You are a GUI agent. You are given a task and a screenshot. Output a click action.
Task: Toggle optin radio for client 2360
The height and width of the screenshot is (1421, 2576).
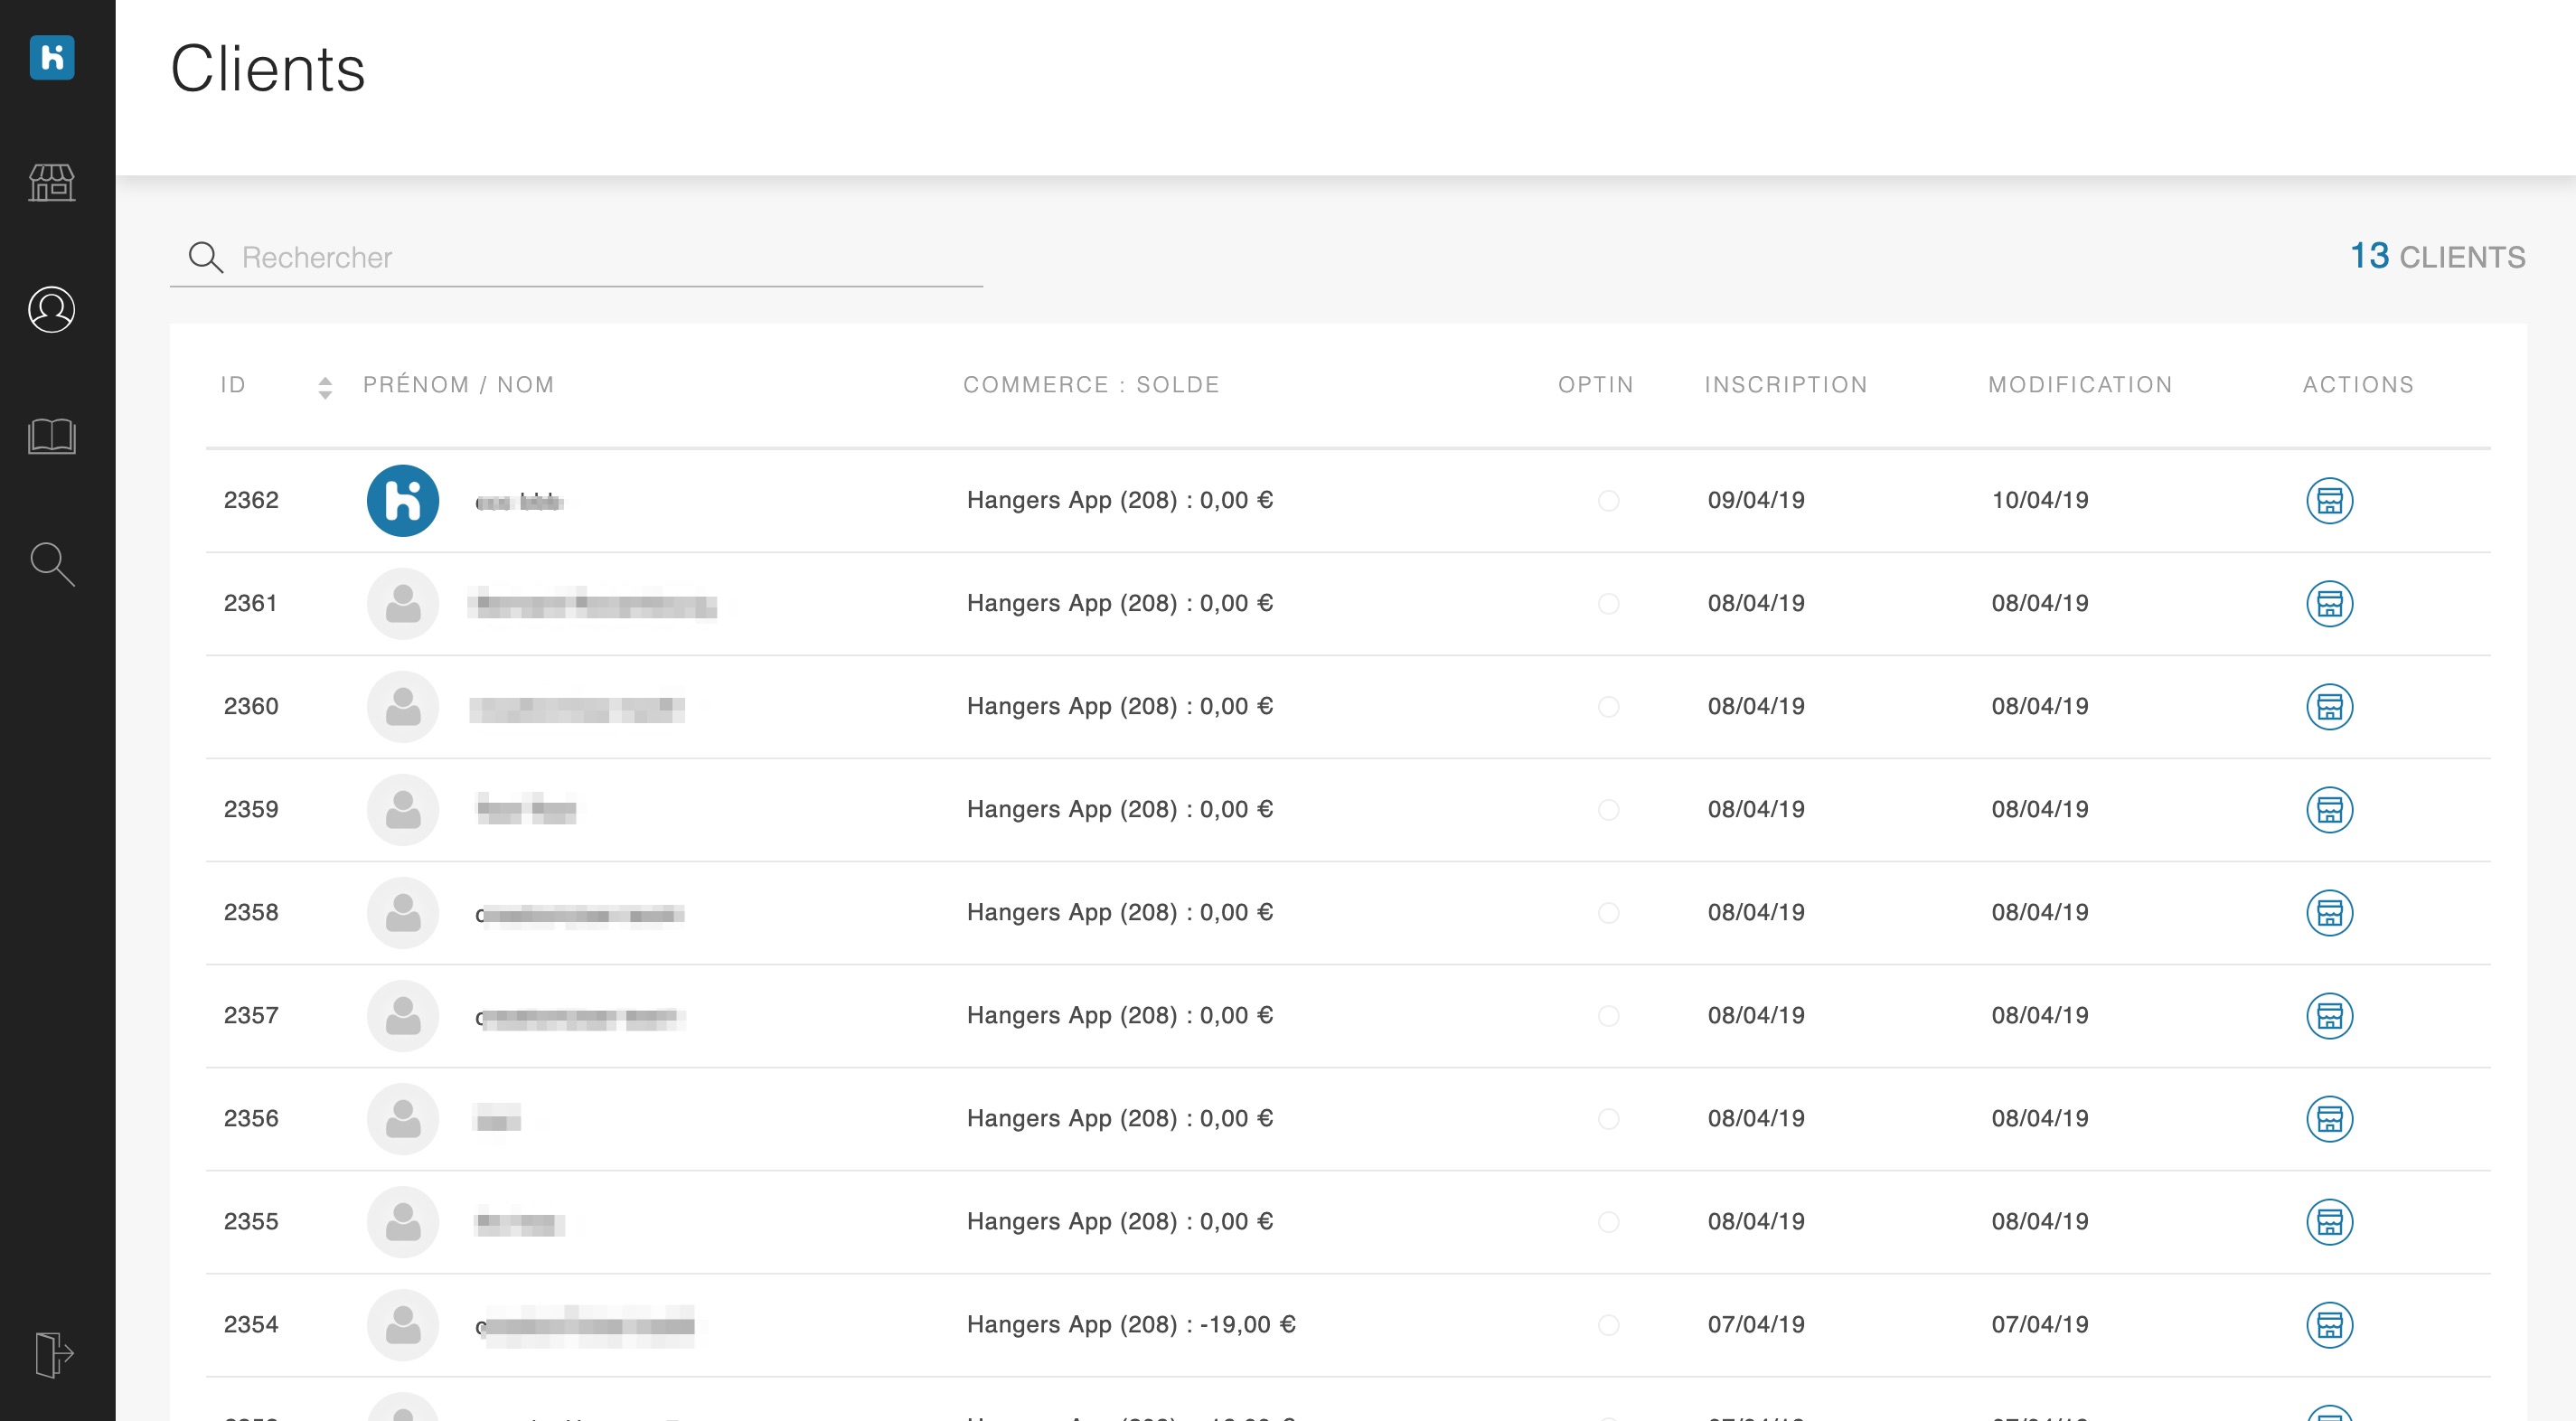point(1608,706)
